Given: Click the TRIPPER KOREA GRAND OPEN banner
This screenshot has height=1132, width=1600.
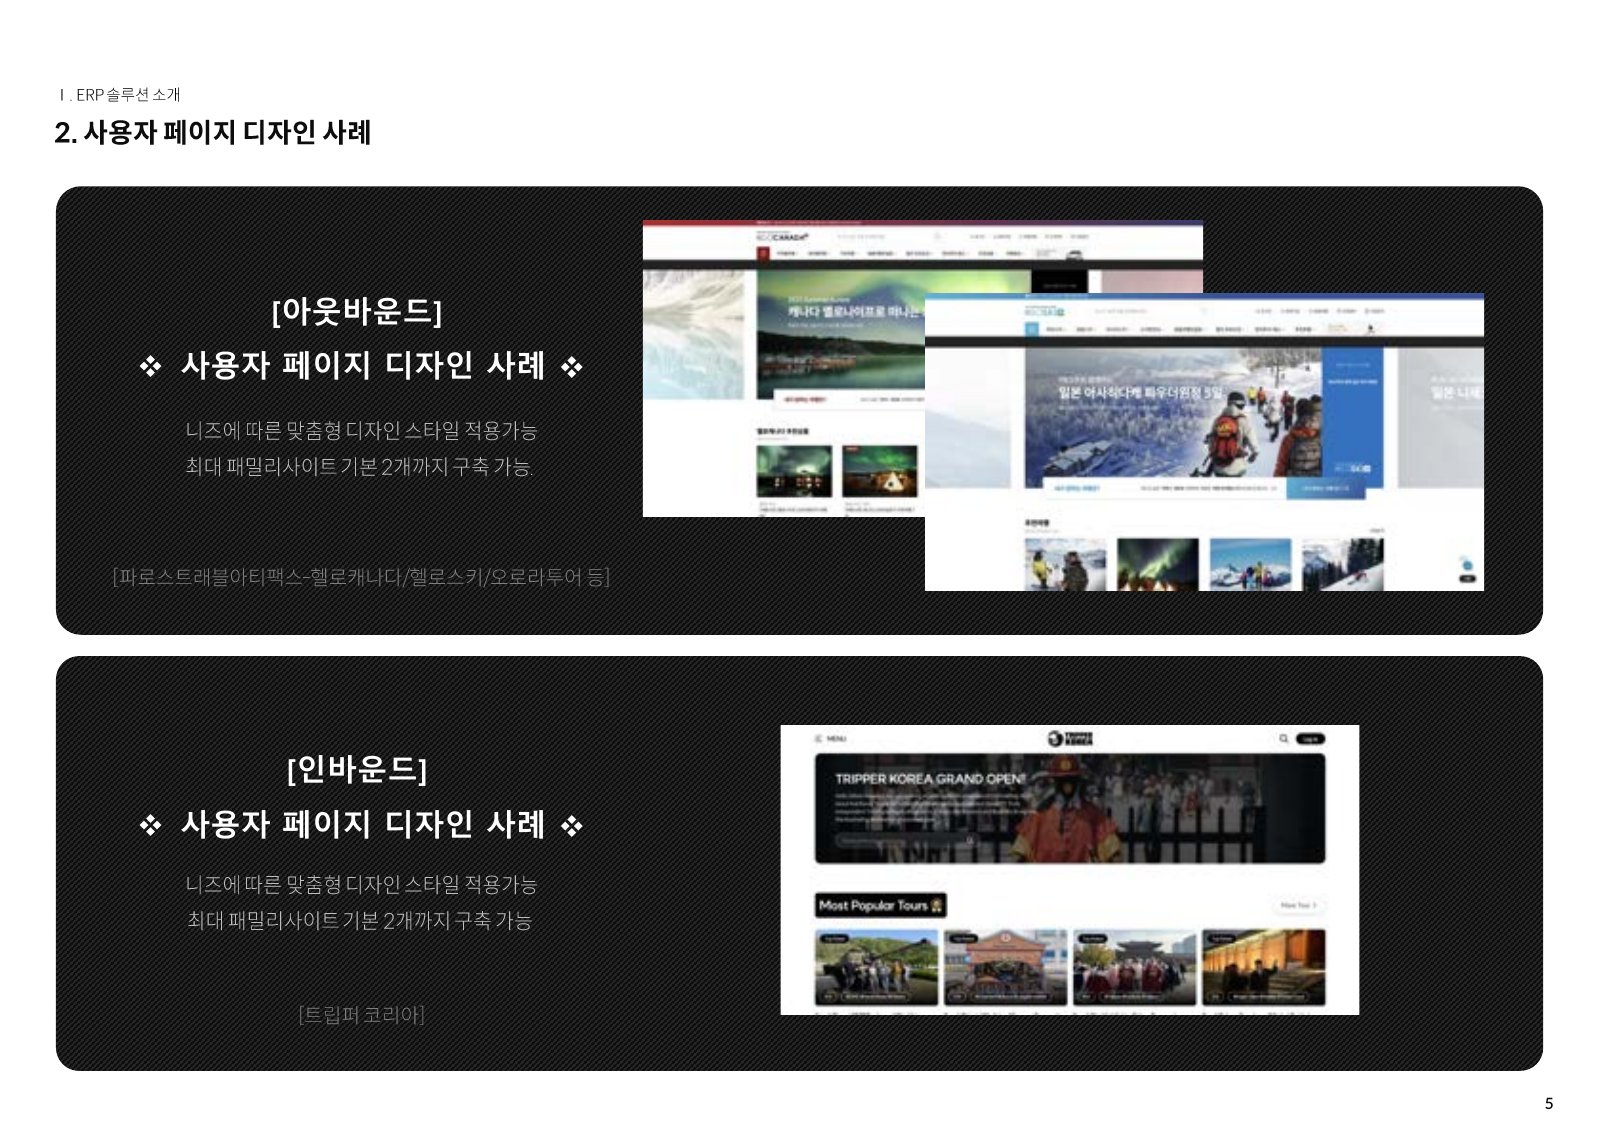Looking at the screenshot, I should 1070,808.
